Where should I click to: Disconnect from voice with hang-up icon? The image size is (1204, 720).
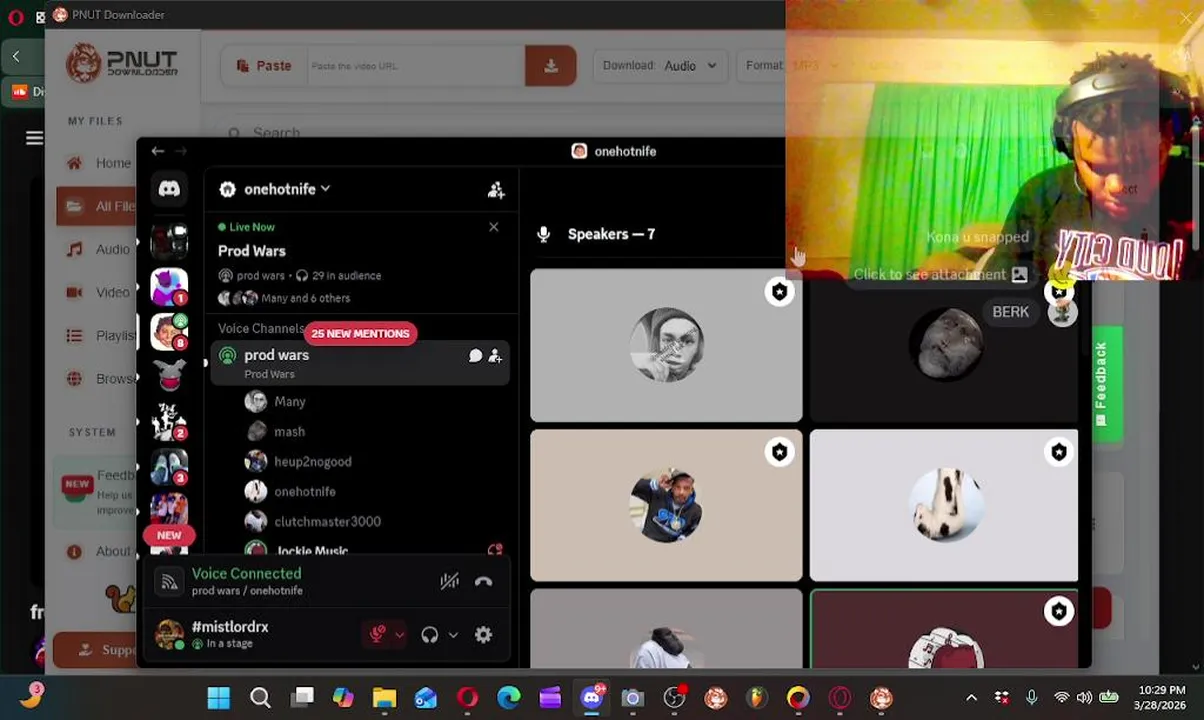coord(483,581)
